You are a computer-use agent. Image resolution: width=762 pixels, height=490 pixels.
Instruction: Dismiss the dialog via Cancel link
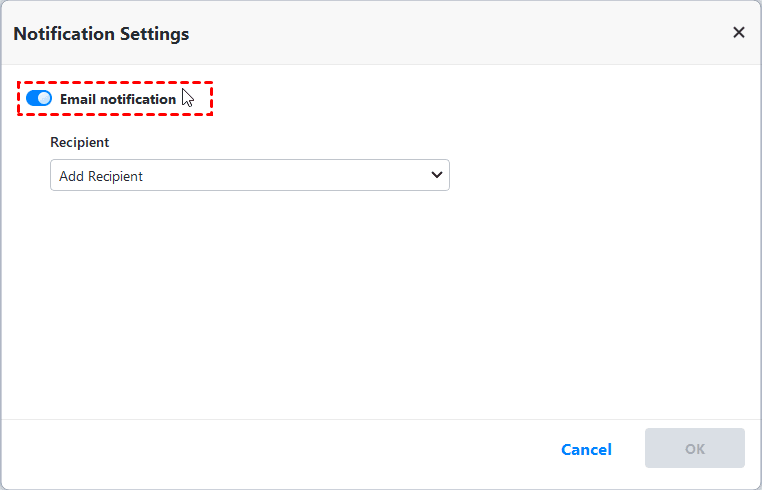pyautogui.click(x=586, y=449)
